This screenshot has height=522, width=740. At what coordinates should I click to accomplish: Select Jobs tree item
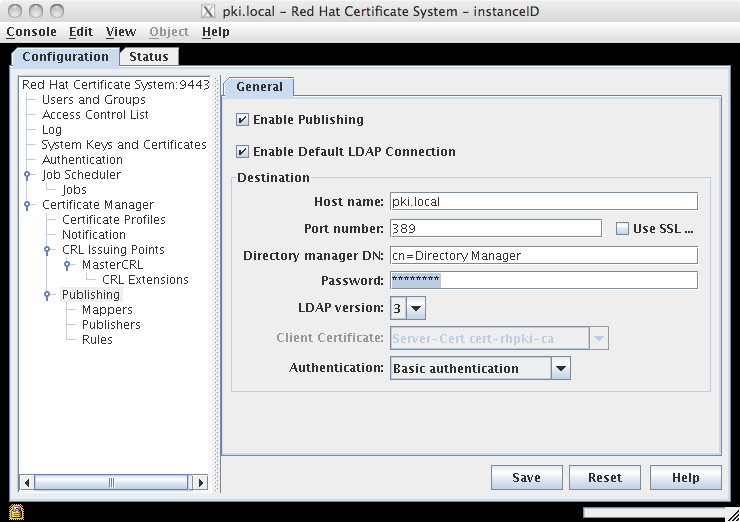[74, 190]
